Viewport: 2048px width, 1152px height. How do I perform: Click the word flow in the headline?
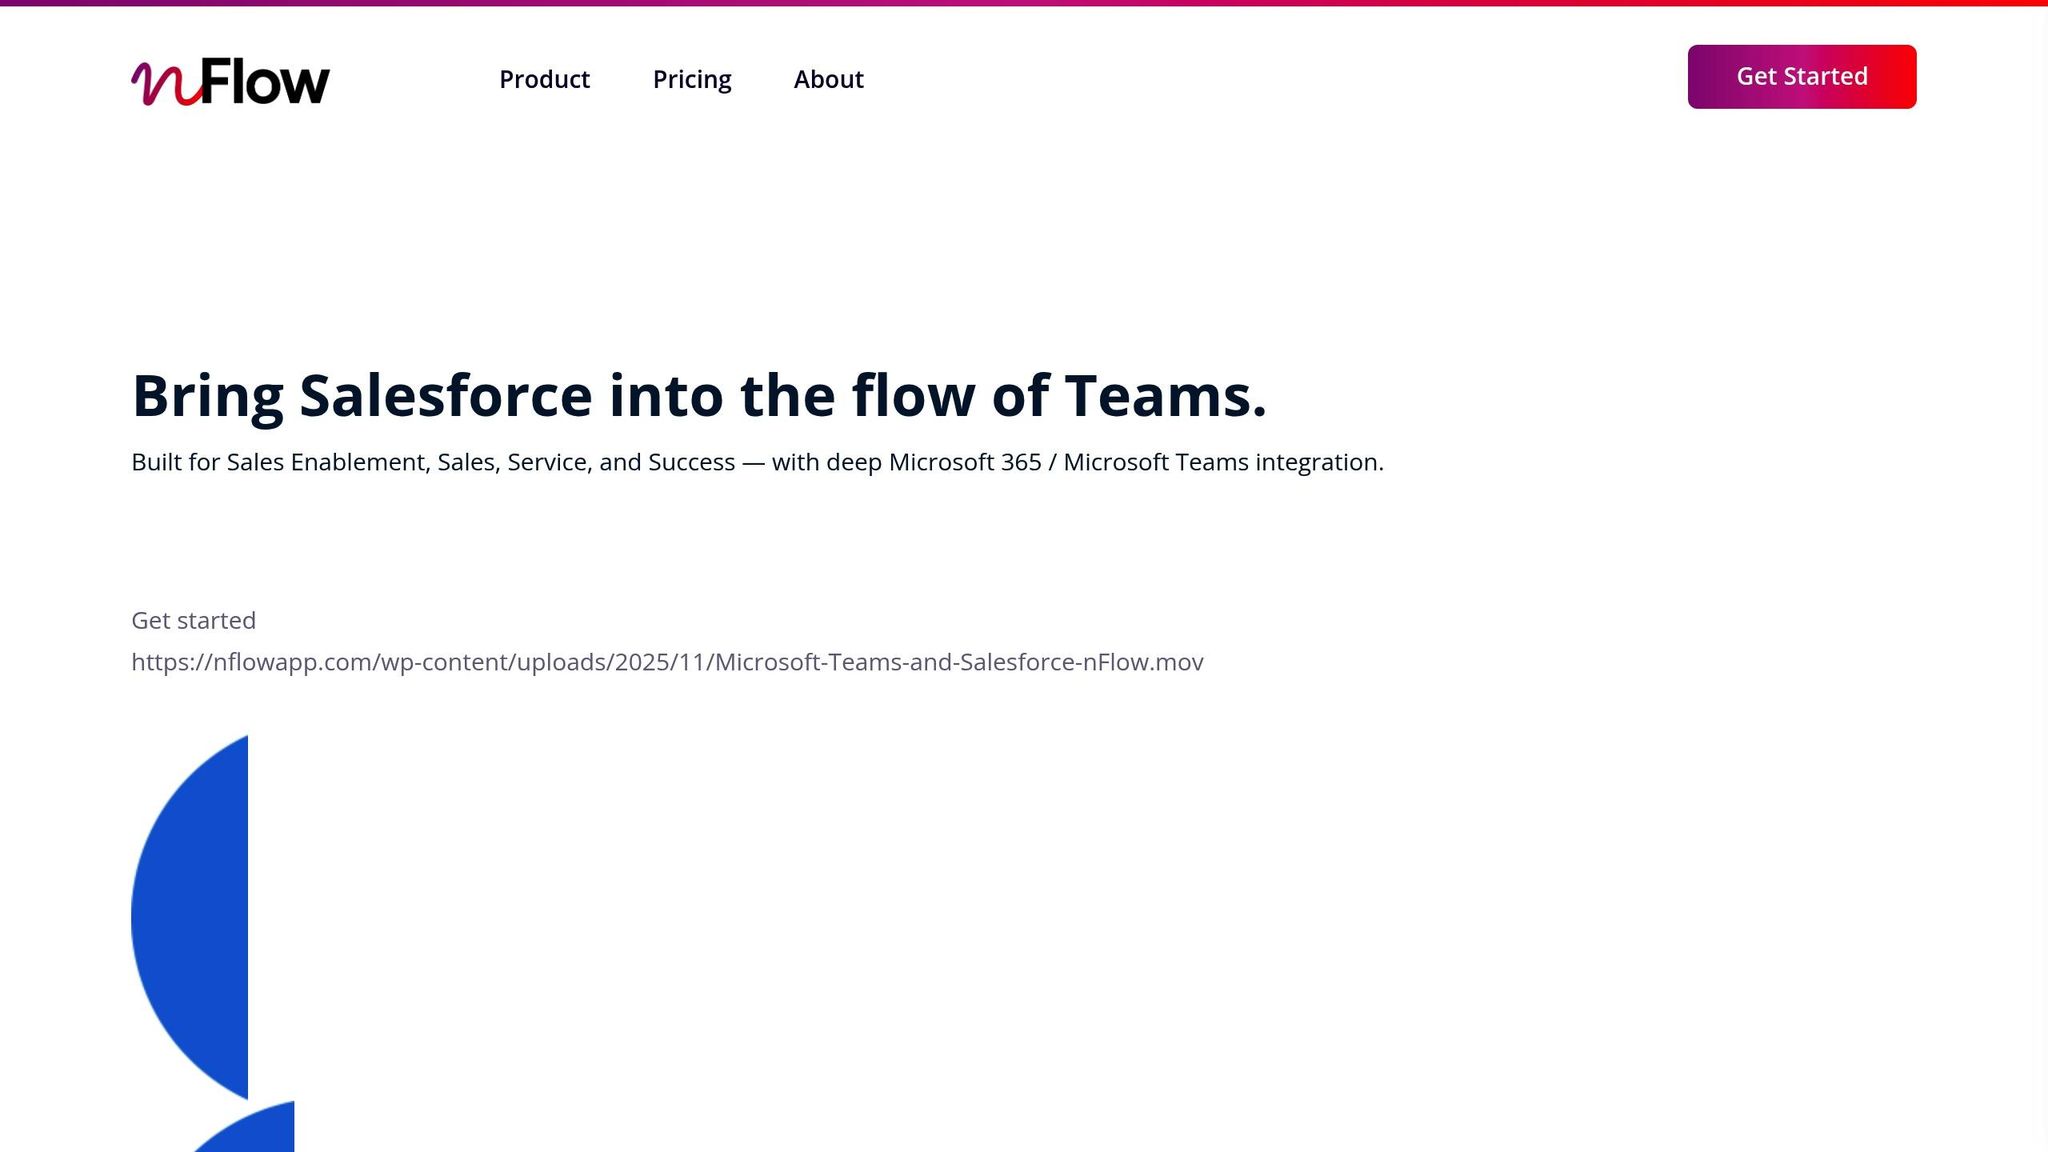pos(913,396)
